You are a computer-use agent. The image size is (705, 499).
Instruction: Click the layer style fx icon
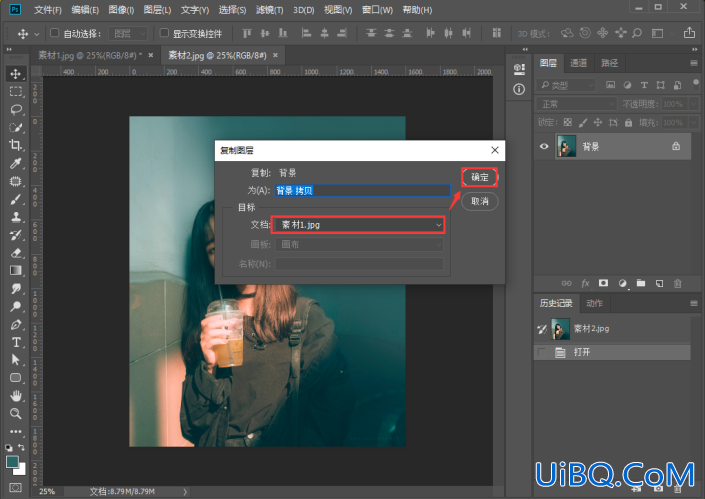click(585, 283)
